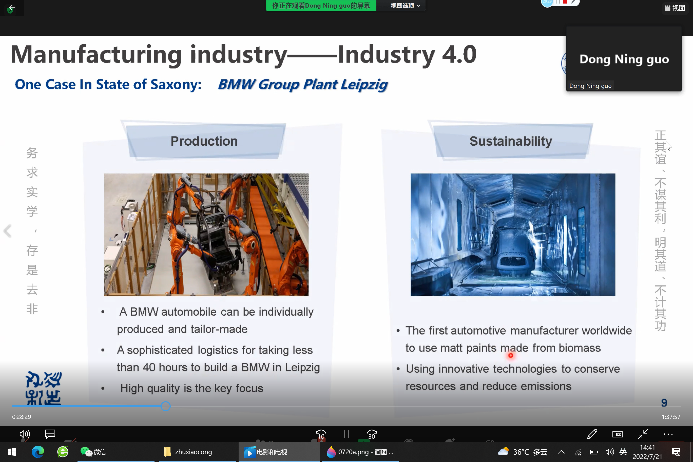Enter fullscreen mode in the player

[x=642, y=434]
